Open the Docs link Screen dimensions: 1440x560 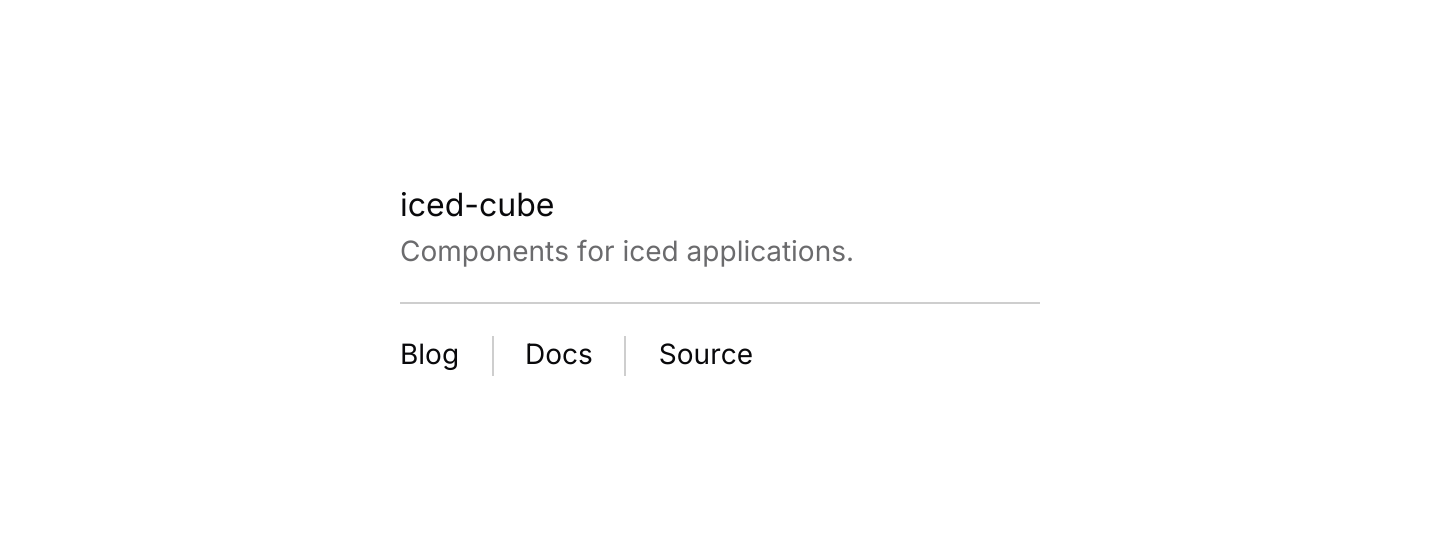point(559,355)
